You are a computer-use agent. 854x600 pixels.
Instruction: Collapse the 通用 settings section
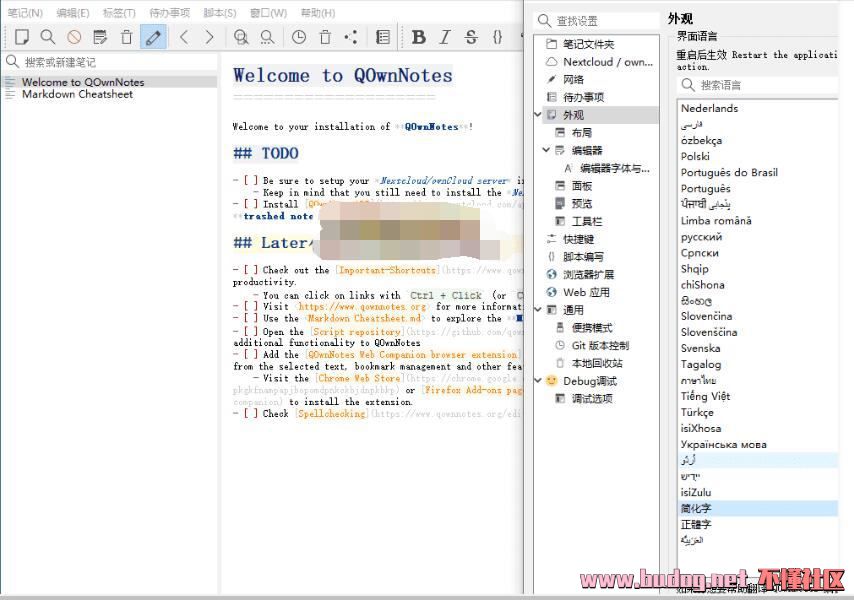(538, 309)
